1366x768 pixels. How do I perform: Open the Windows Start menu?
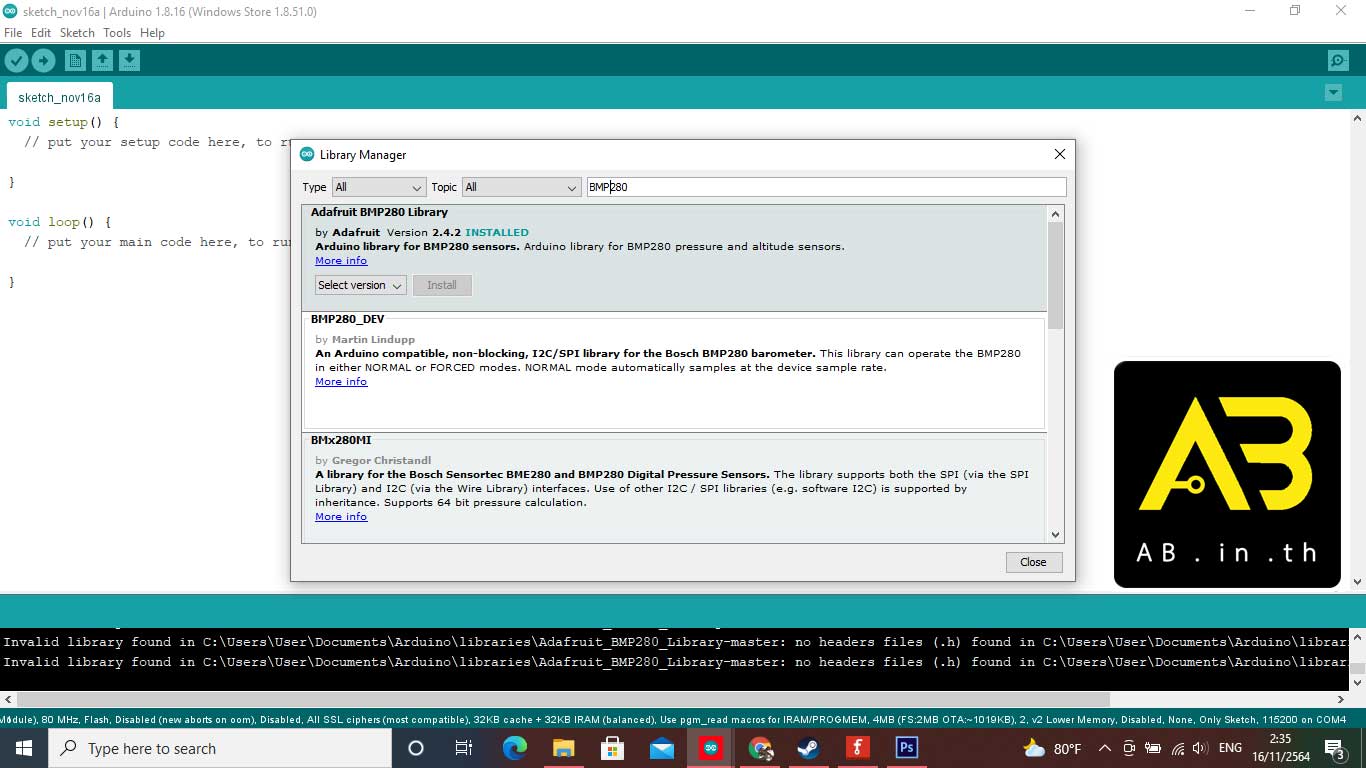(x=24, y=748)
